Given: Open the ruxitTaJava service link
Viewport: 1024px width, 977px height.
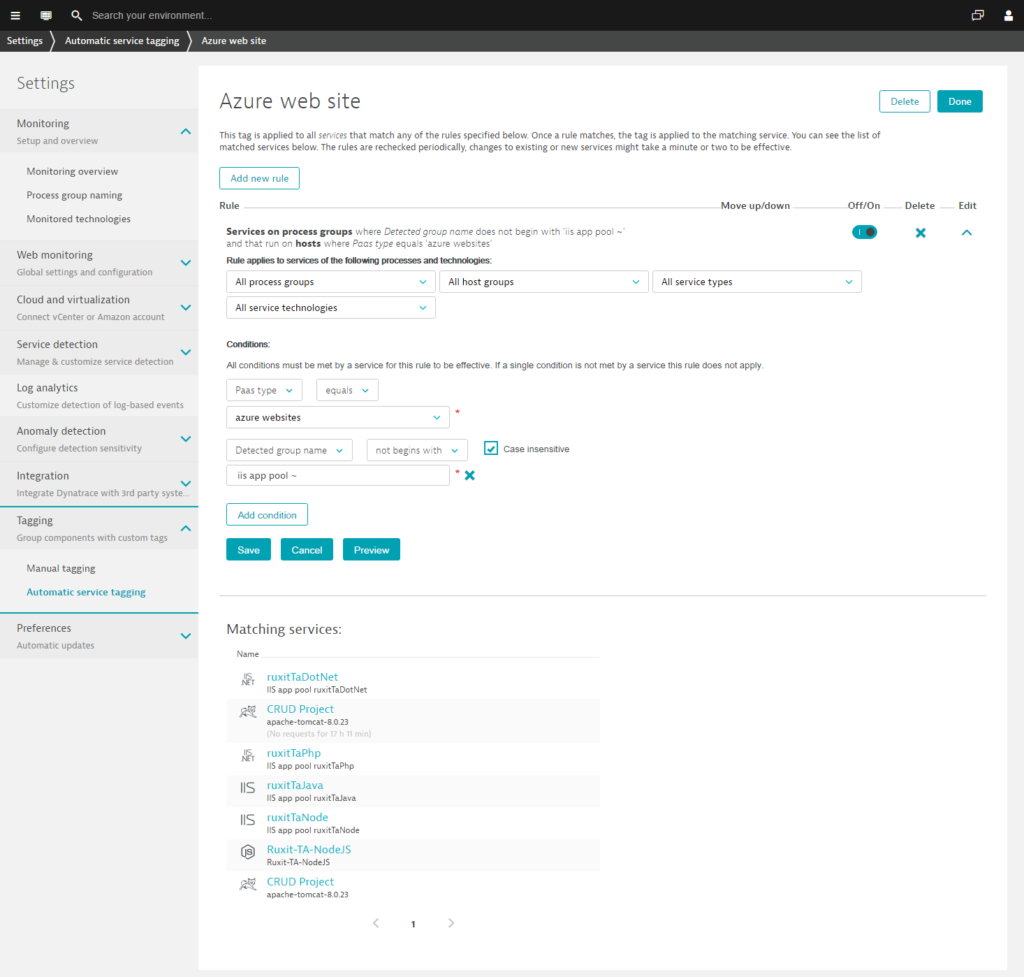Looking at the screenshot, I should pyautogui.click(x=295, y=785).
